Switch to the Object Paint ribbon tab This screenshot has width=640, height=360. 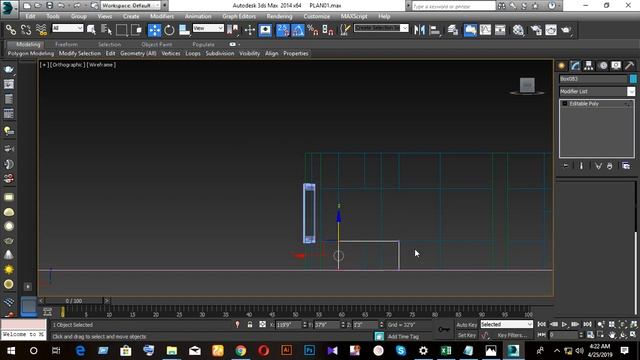click(157, 44)
